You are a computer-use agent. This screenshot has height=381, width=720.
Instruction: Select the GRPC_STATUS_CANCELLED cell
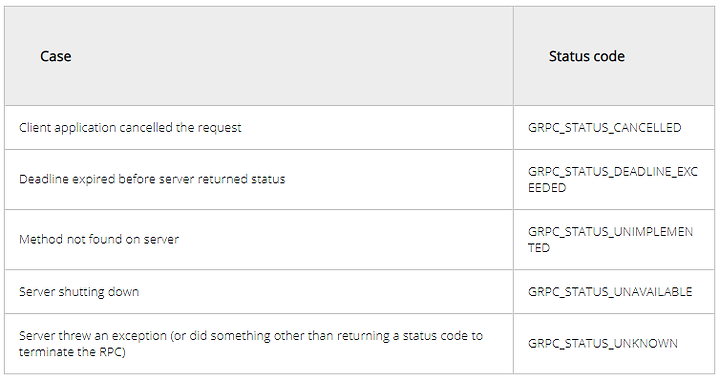tap(614, 128)
